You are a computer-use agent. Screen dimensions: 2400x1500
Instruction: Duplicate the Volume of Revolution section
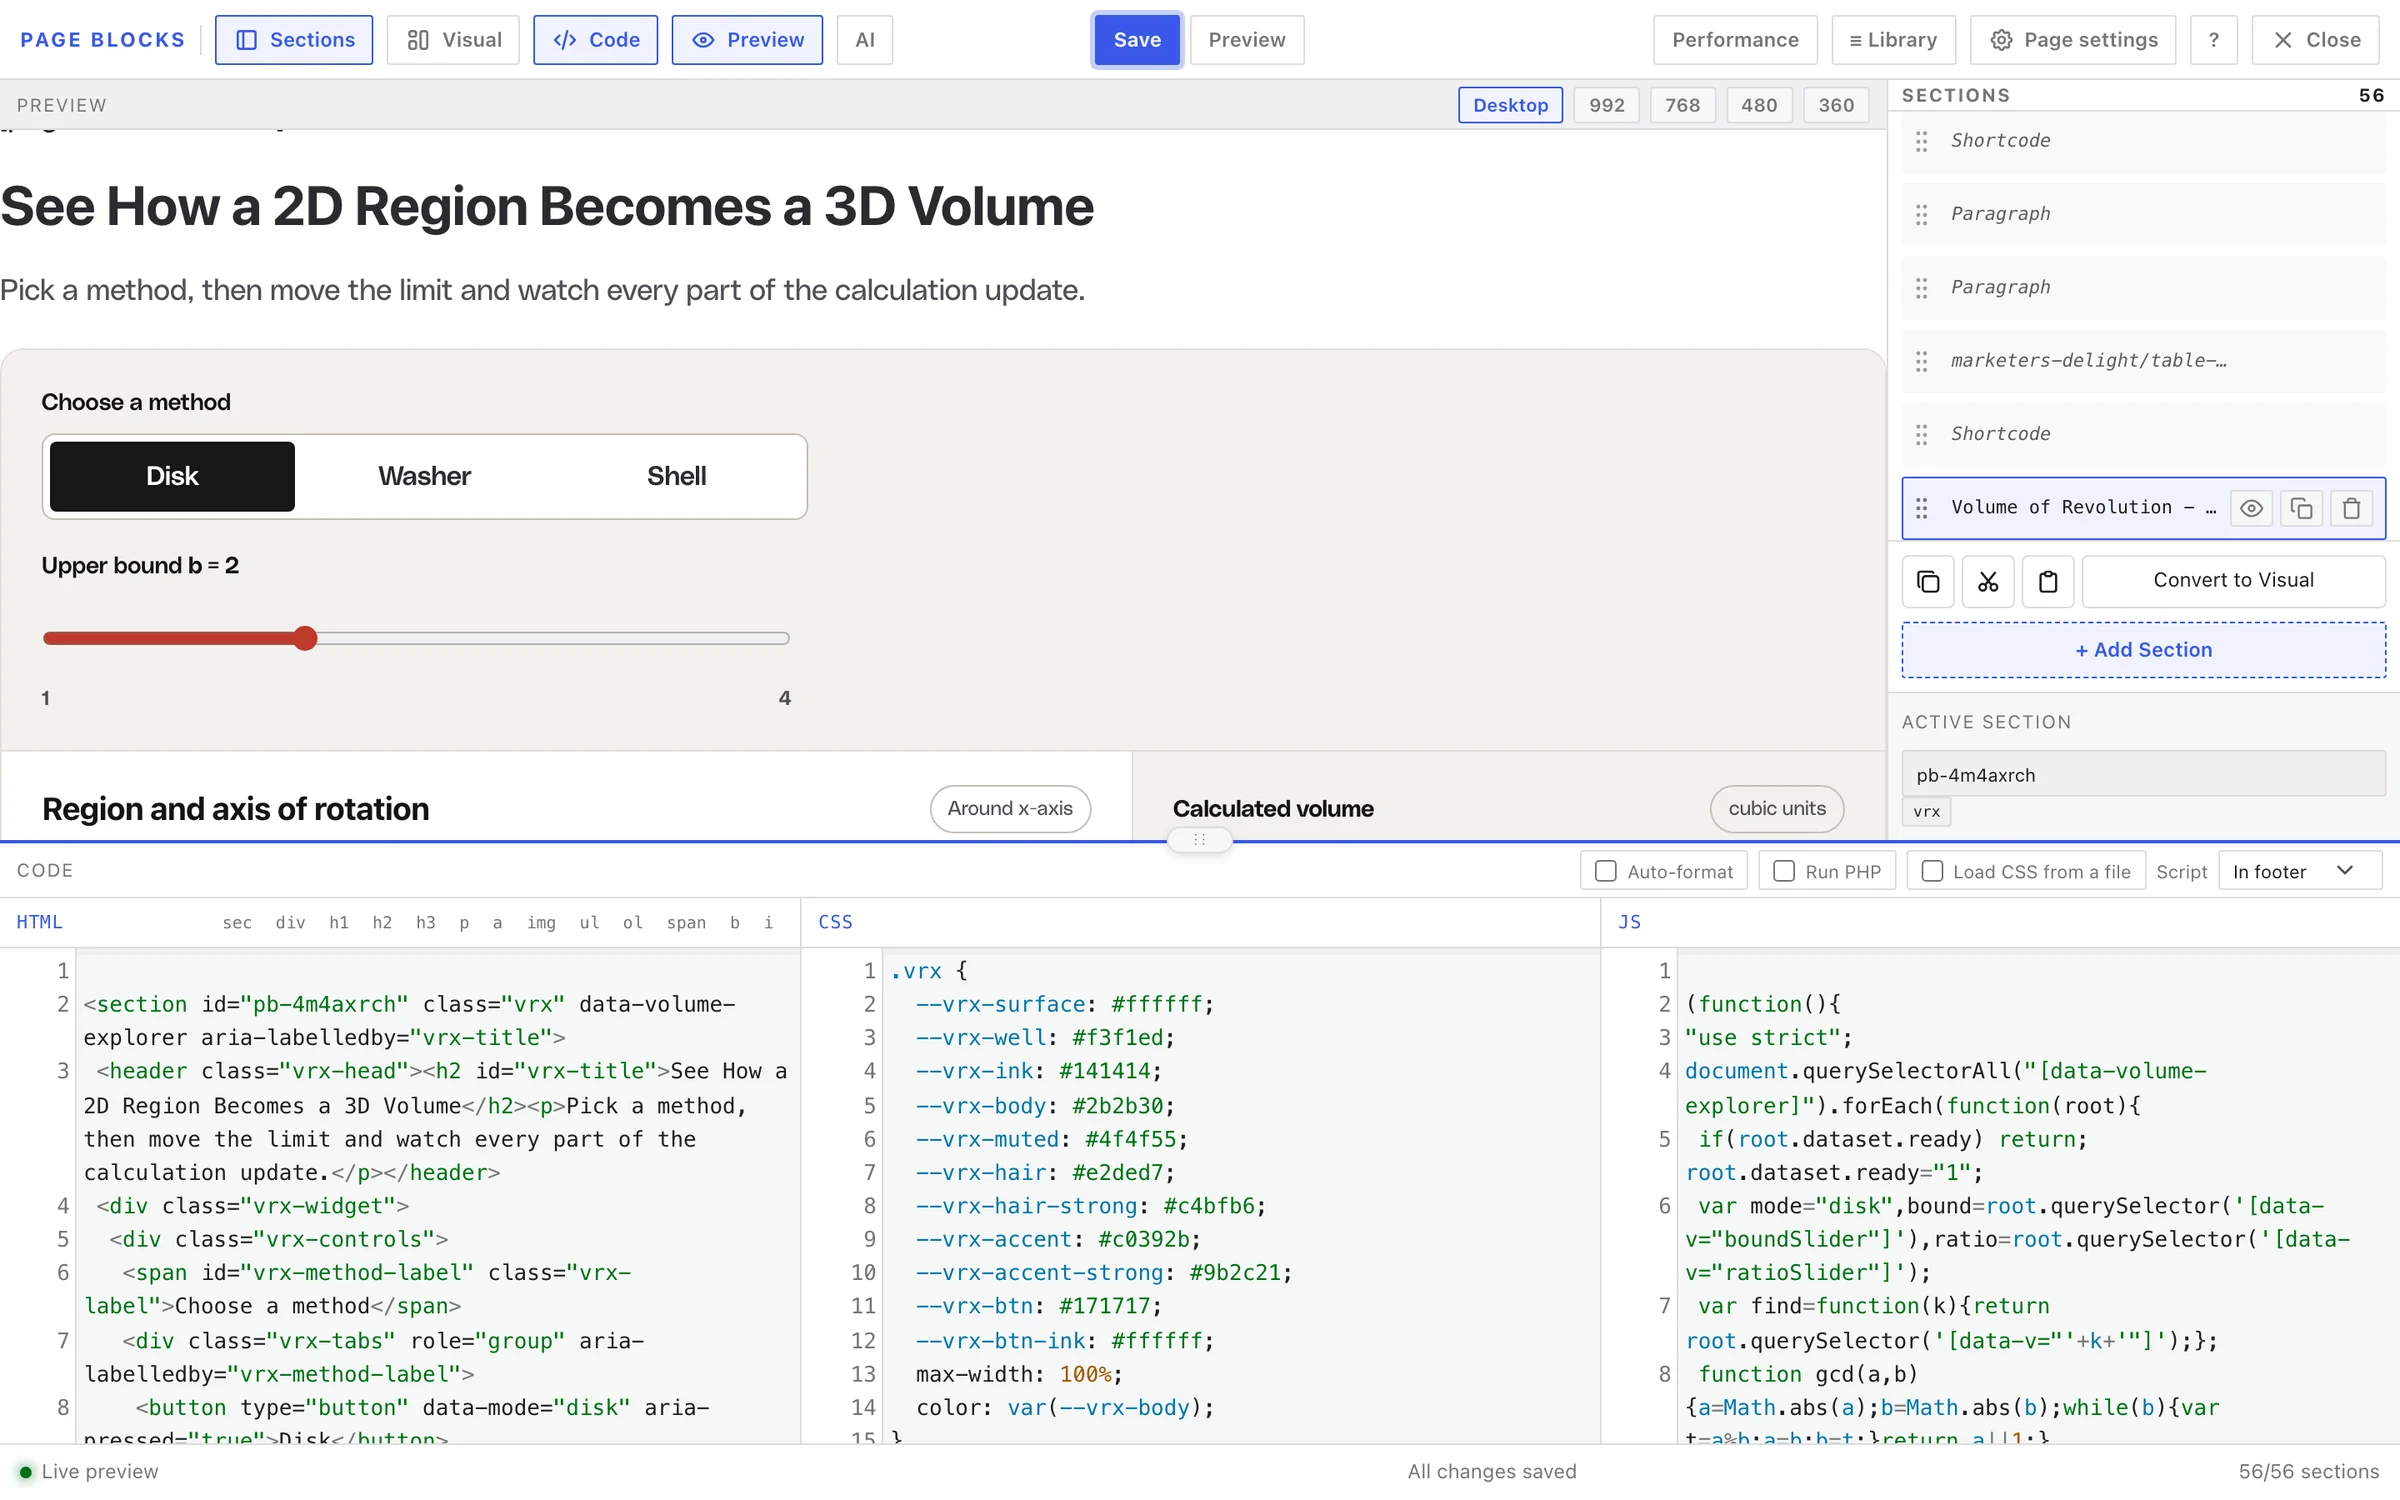pos(2301,508)
